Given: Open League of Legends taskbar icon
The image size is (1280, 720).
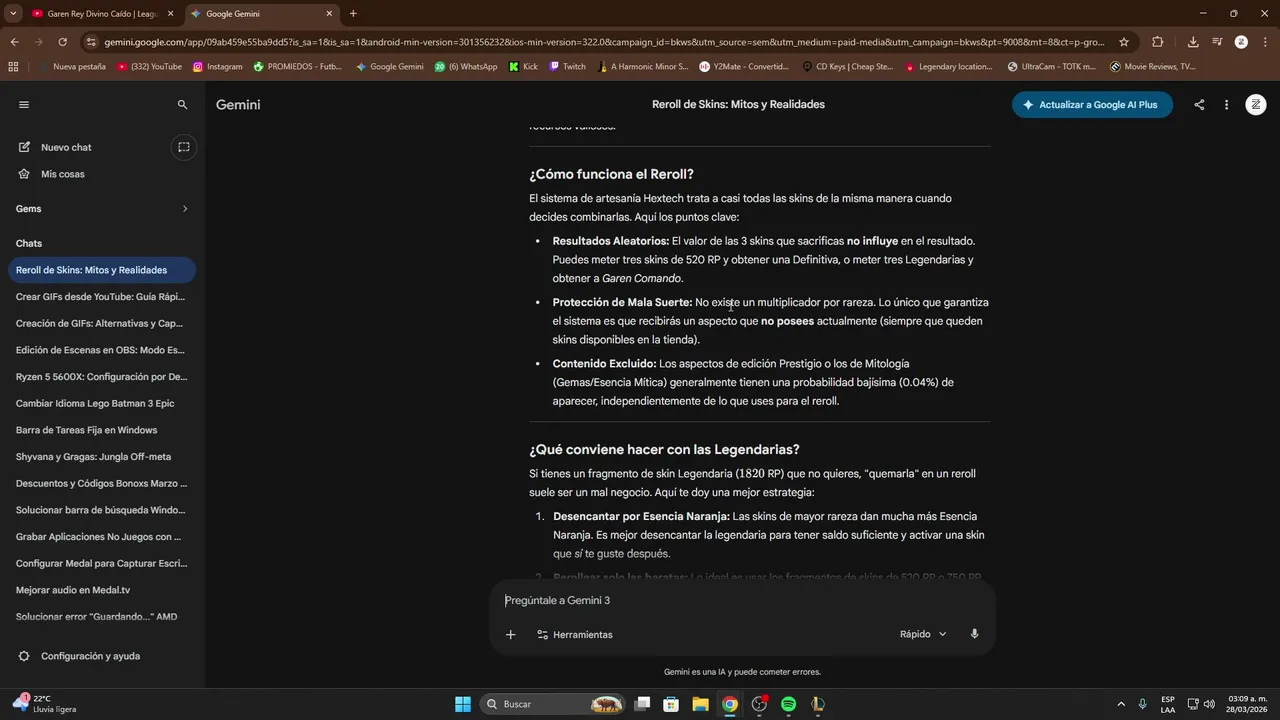Looking at the screenshot, I should [x=818, y=704].
